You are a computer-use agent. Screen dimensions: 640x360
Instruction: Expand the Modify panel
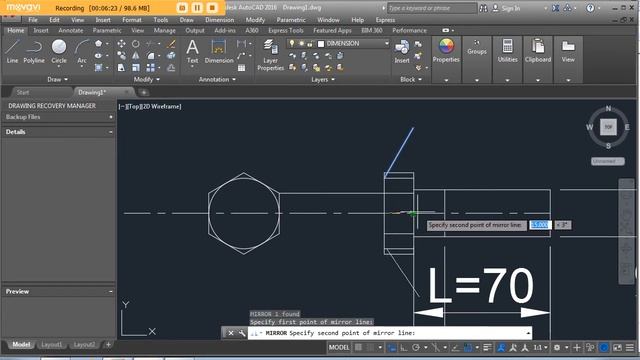pos(147,79)
